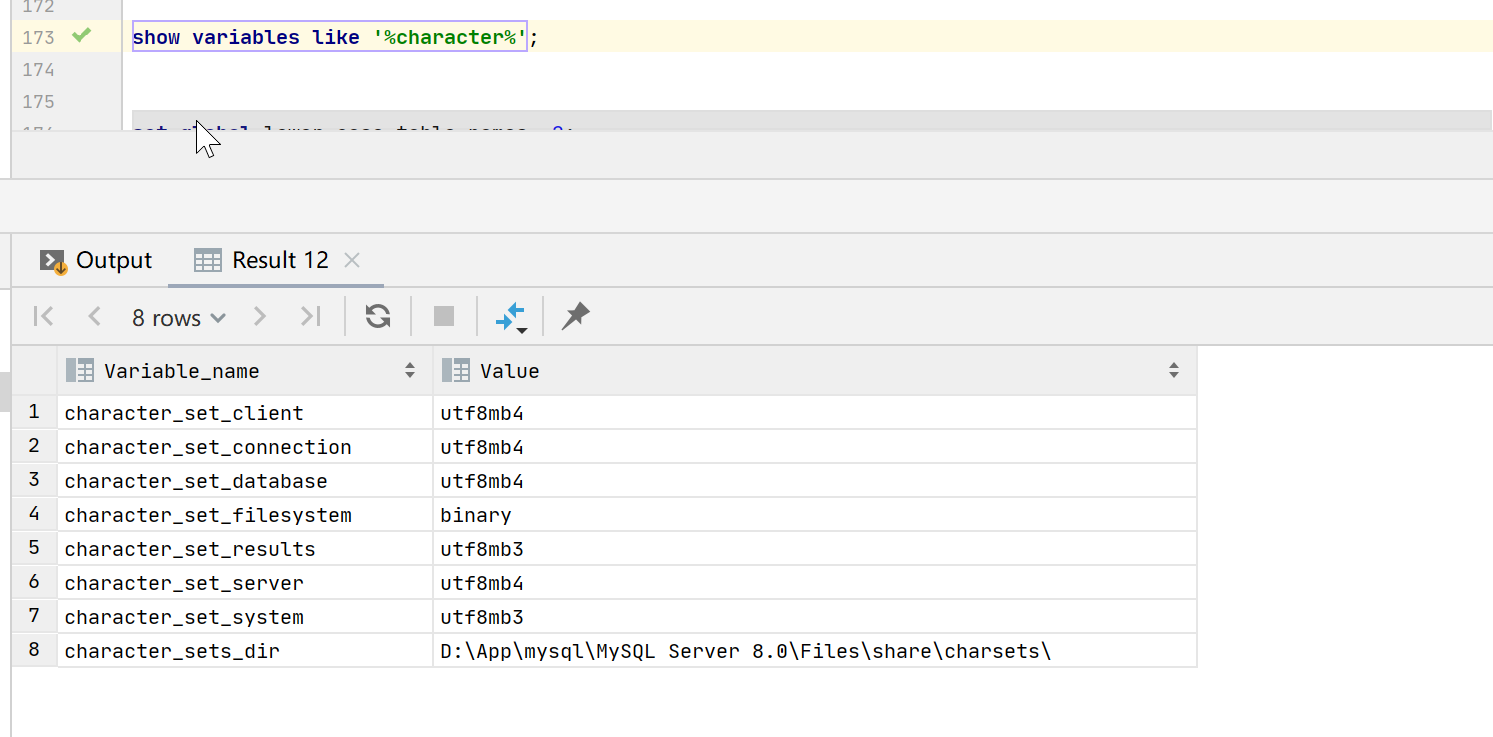Select utf8mb4 value of character_set_server
1493x737 pixels.
click(815, 583)
